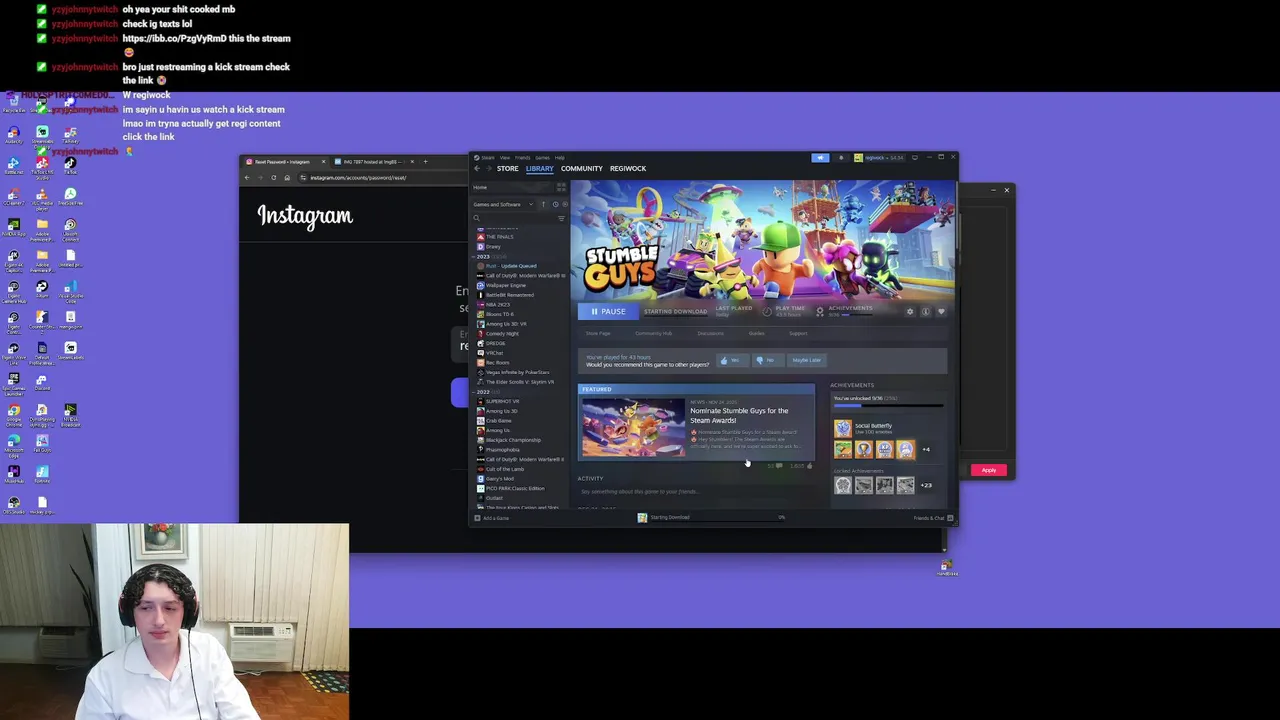Select Phasmophobia in library list
The height and width of the screenshot is (720, 1280).
coord(502,450)
